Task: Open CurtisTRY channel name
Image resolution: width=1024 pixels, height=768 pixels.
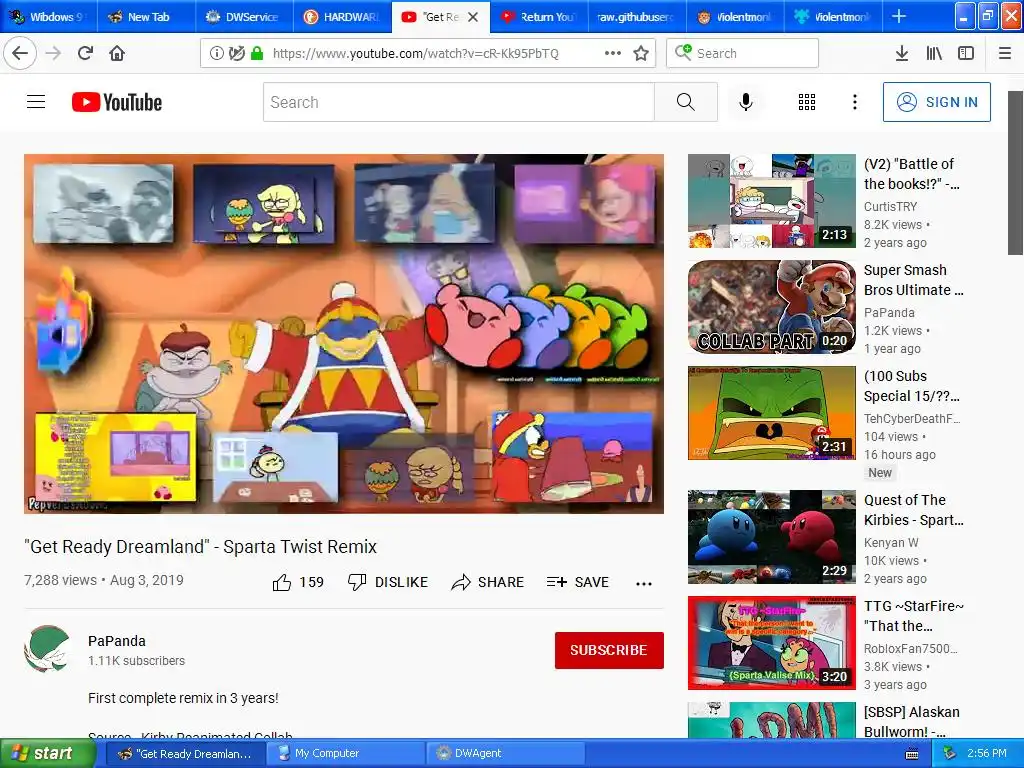Action: (890, 206)
